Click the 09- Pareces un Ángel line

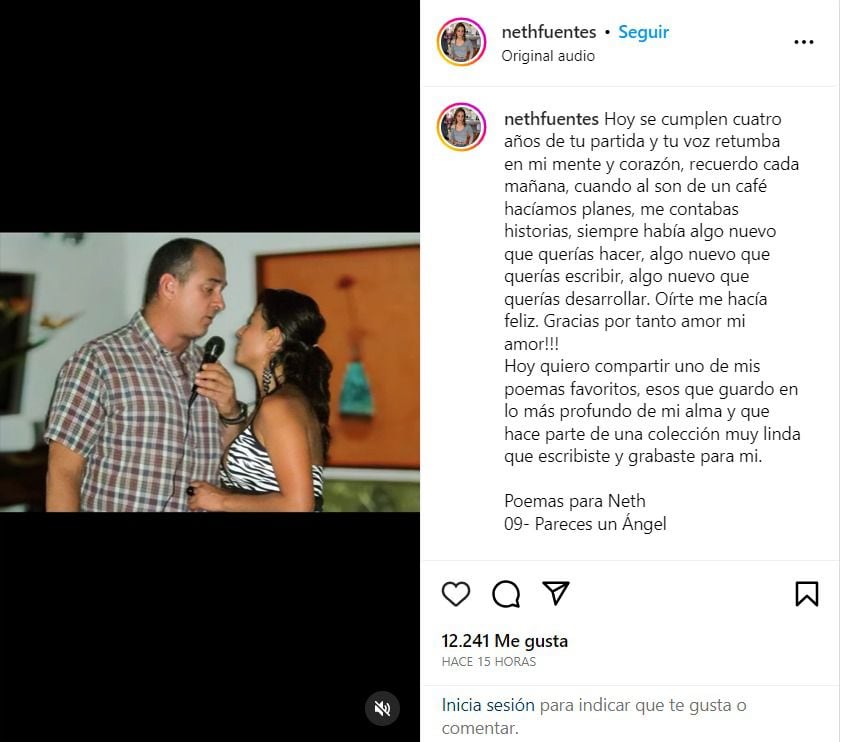point(585,524)
